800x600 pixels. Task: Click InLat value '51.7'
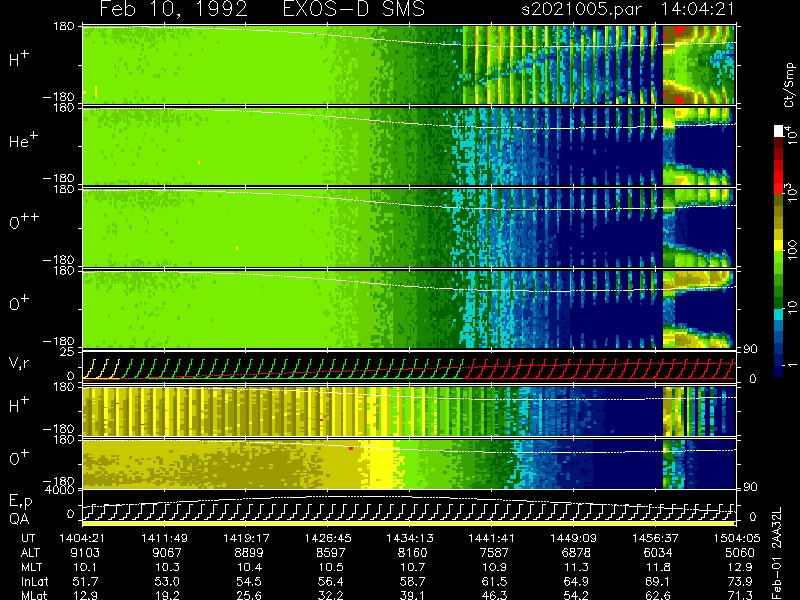(x=85, y=581)
